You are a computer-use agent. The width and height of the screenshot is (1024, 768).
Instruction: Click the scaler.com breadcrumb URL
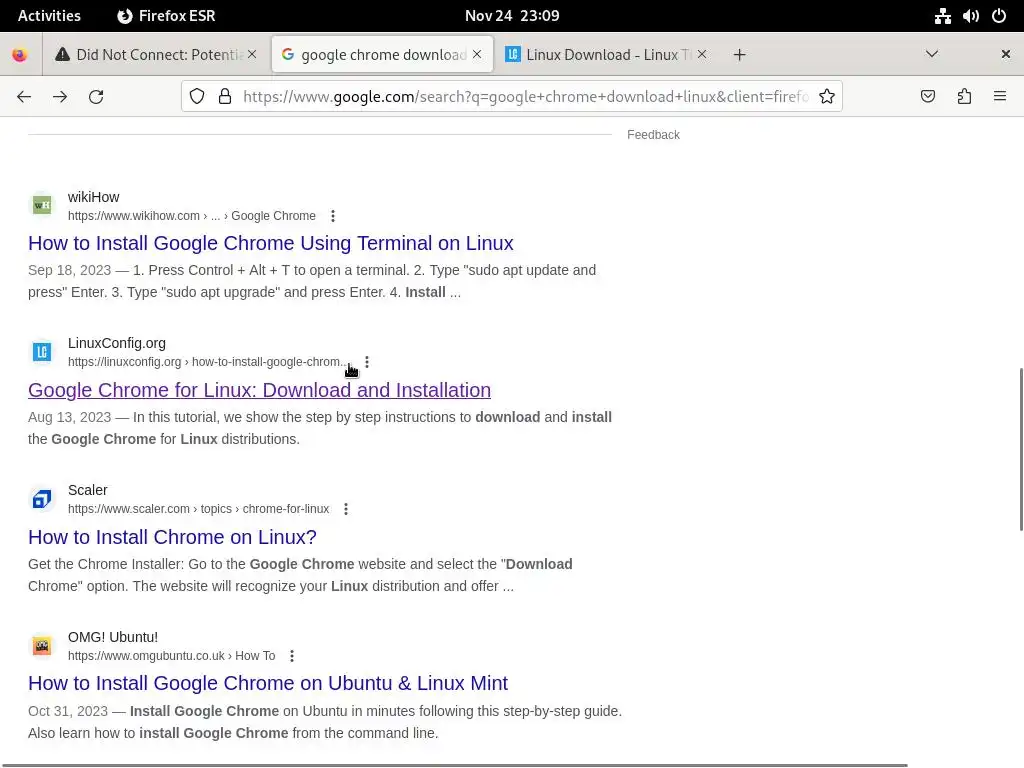199,509
